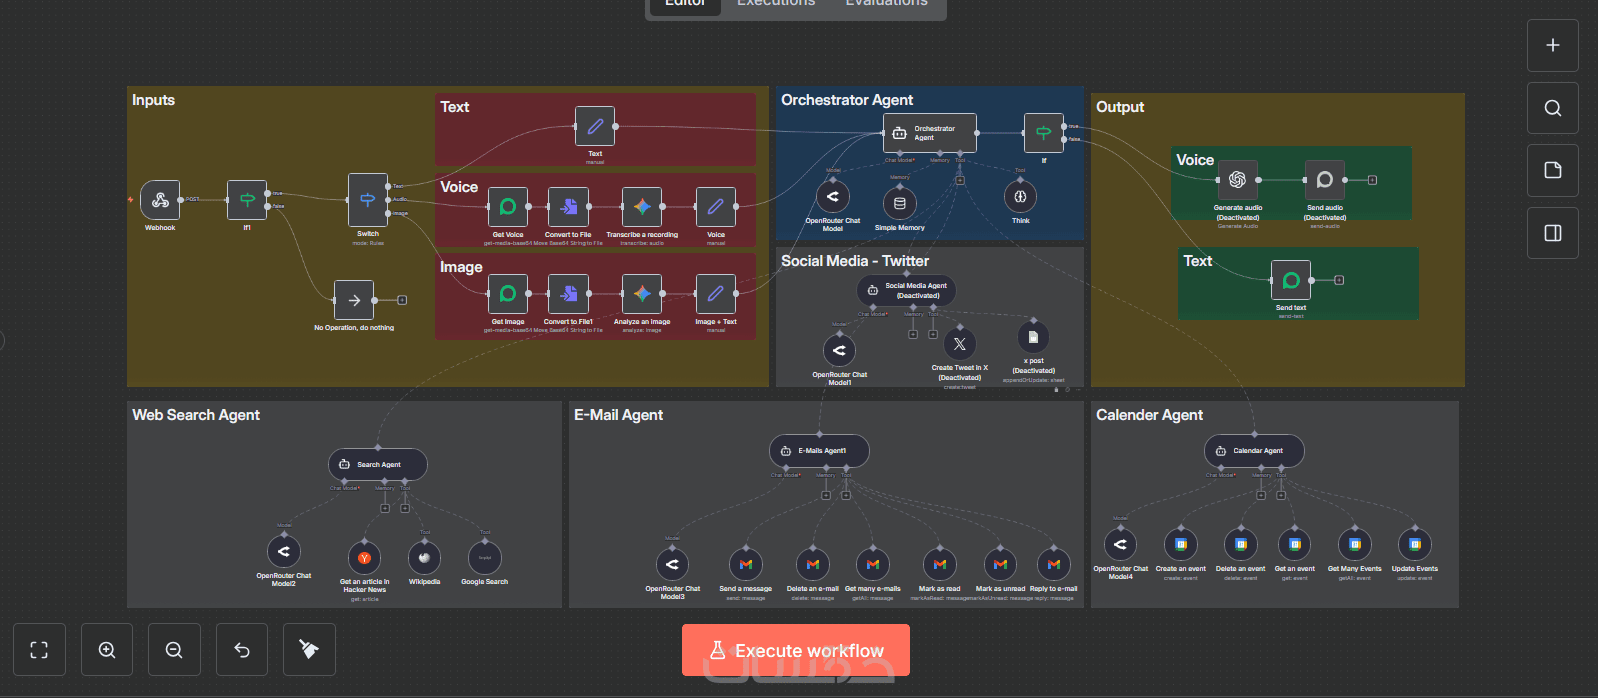This screenshot has width=1598, height=698.
Task: Toggle the side panel view button
Action: [x=1553, y=233]
